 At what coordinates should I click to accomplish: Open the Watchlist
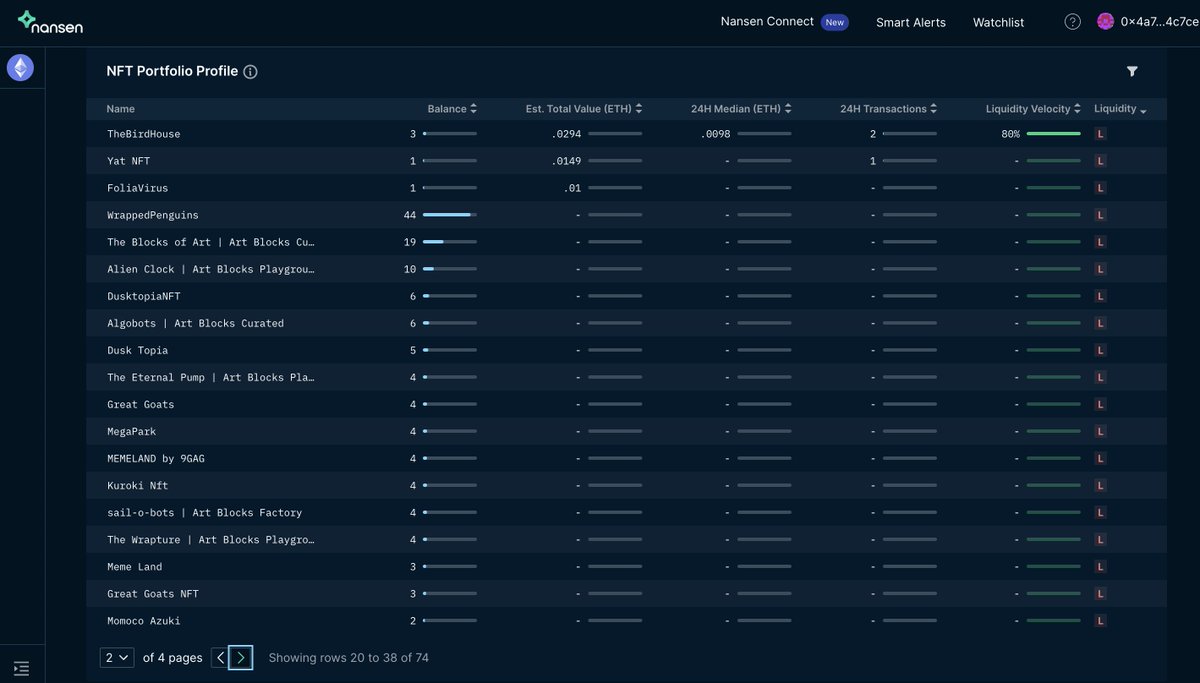998,22
